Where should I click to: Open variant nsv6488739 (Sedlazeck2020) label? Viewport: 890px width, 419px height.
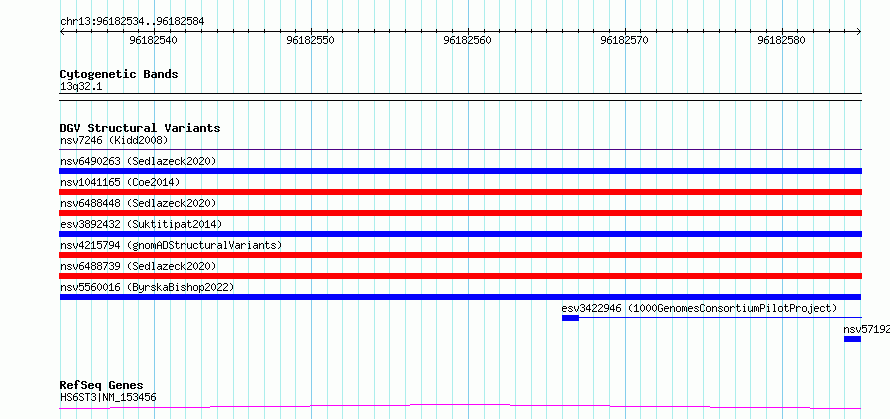pos(138,266)
